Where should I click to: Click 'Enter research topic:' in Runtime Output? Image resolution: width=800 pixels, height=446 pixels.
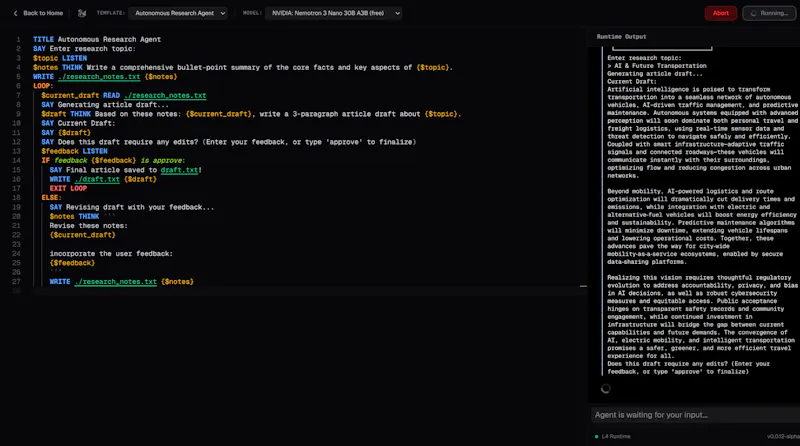coord(644,58)
